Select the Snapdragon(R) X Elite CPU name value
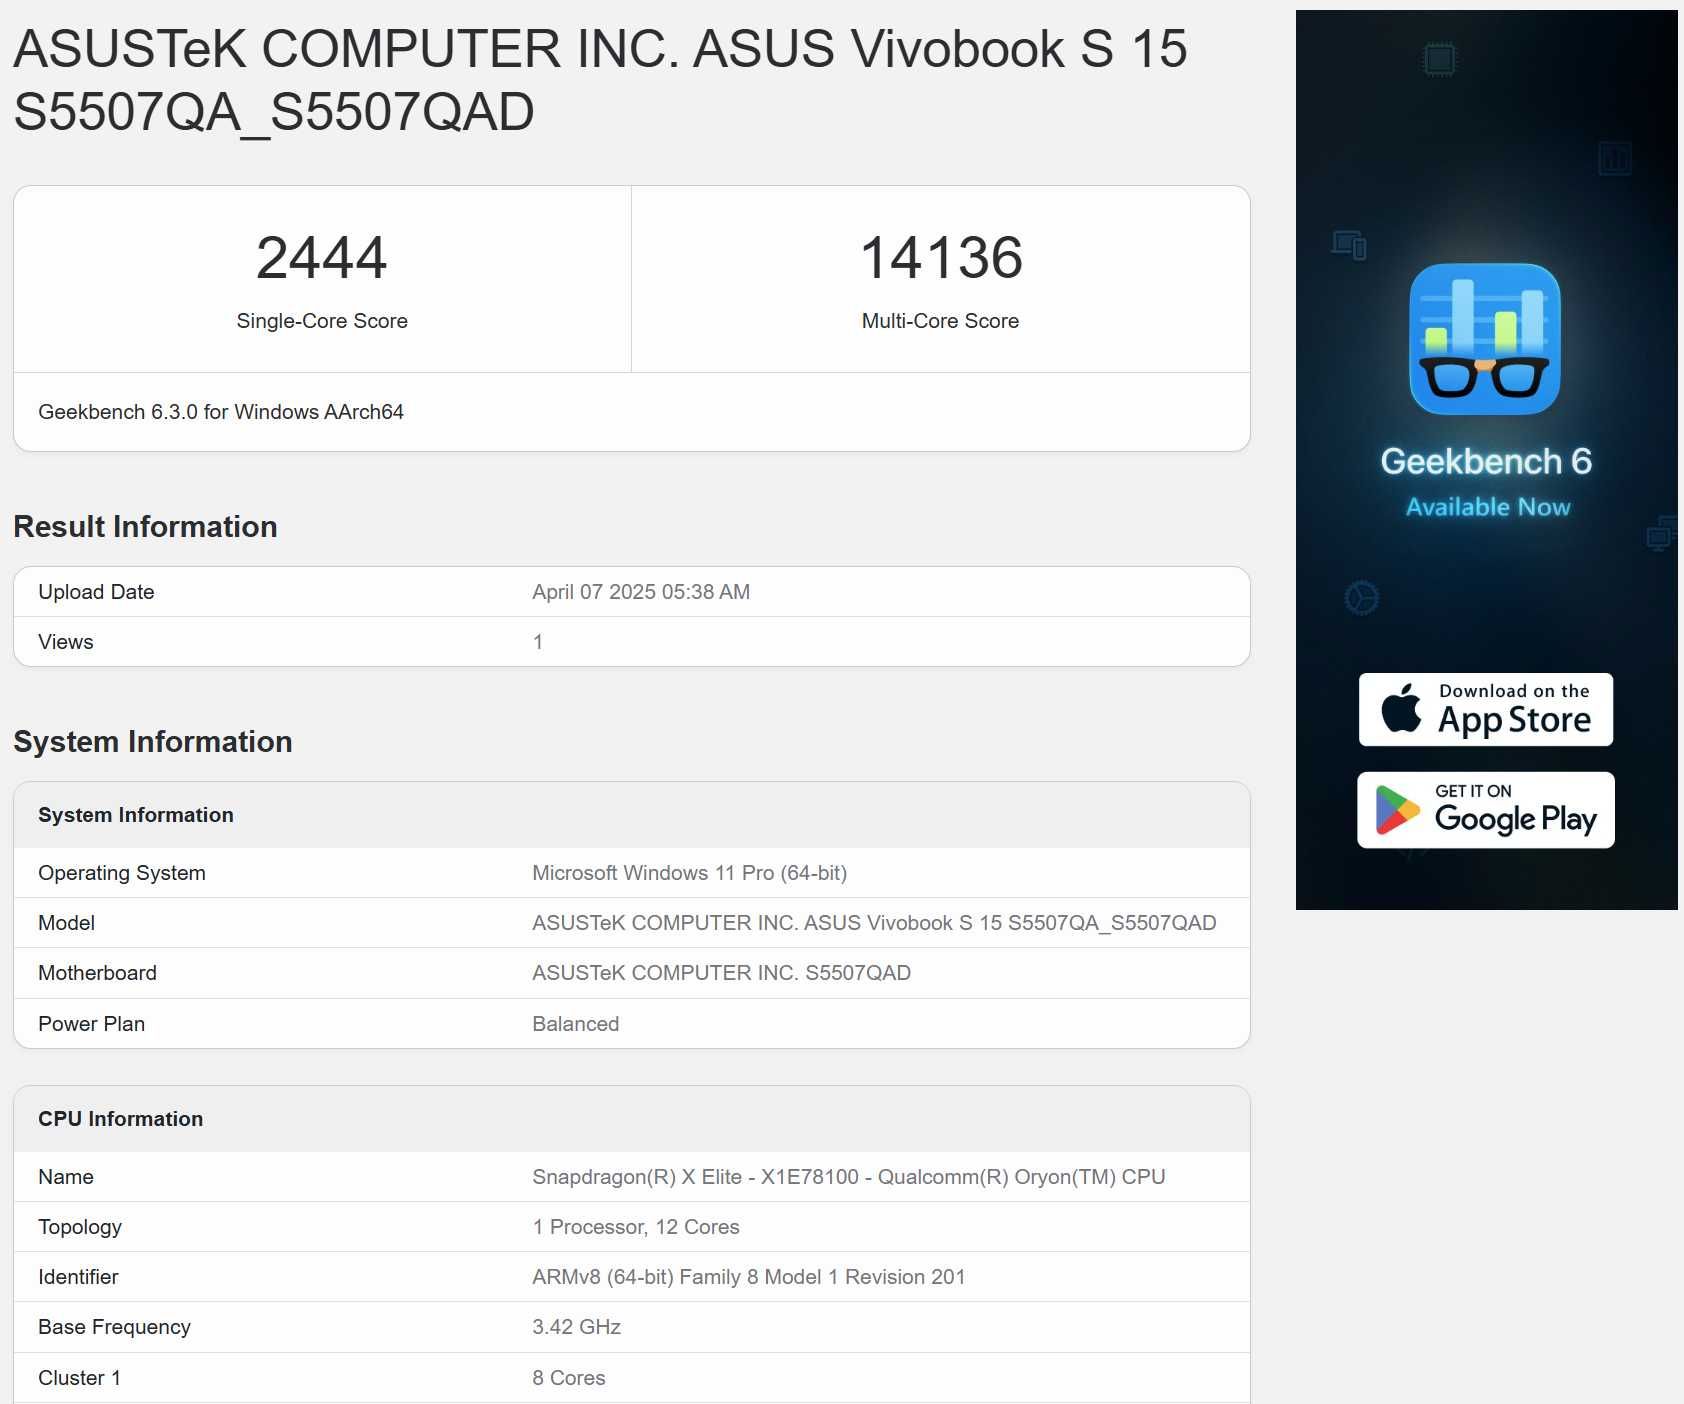Image resolution: width=1684 pixels, height=1404 pixels. pos(849,1177)
